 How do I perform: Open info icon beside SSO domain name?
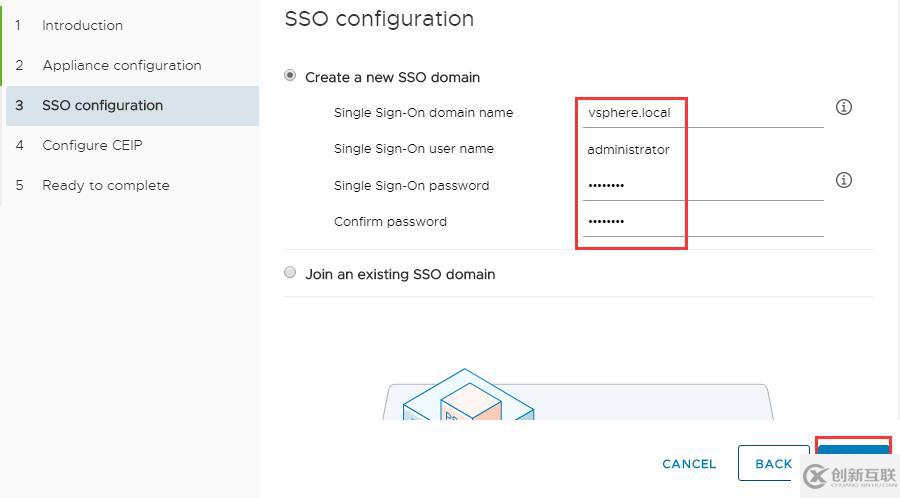(843, 107)
